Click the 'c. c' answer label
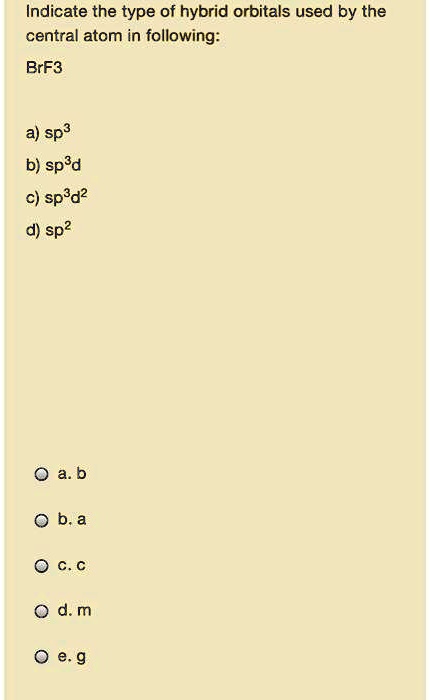 pyautogui.click(x=71, y=565)
